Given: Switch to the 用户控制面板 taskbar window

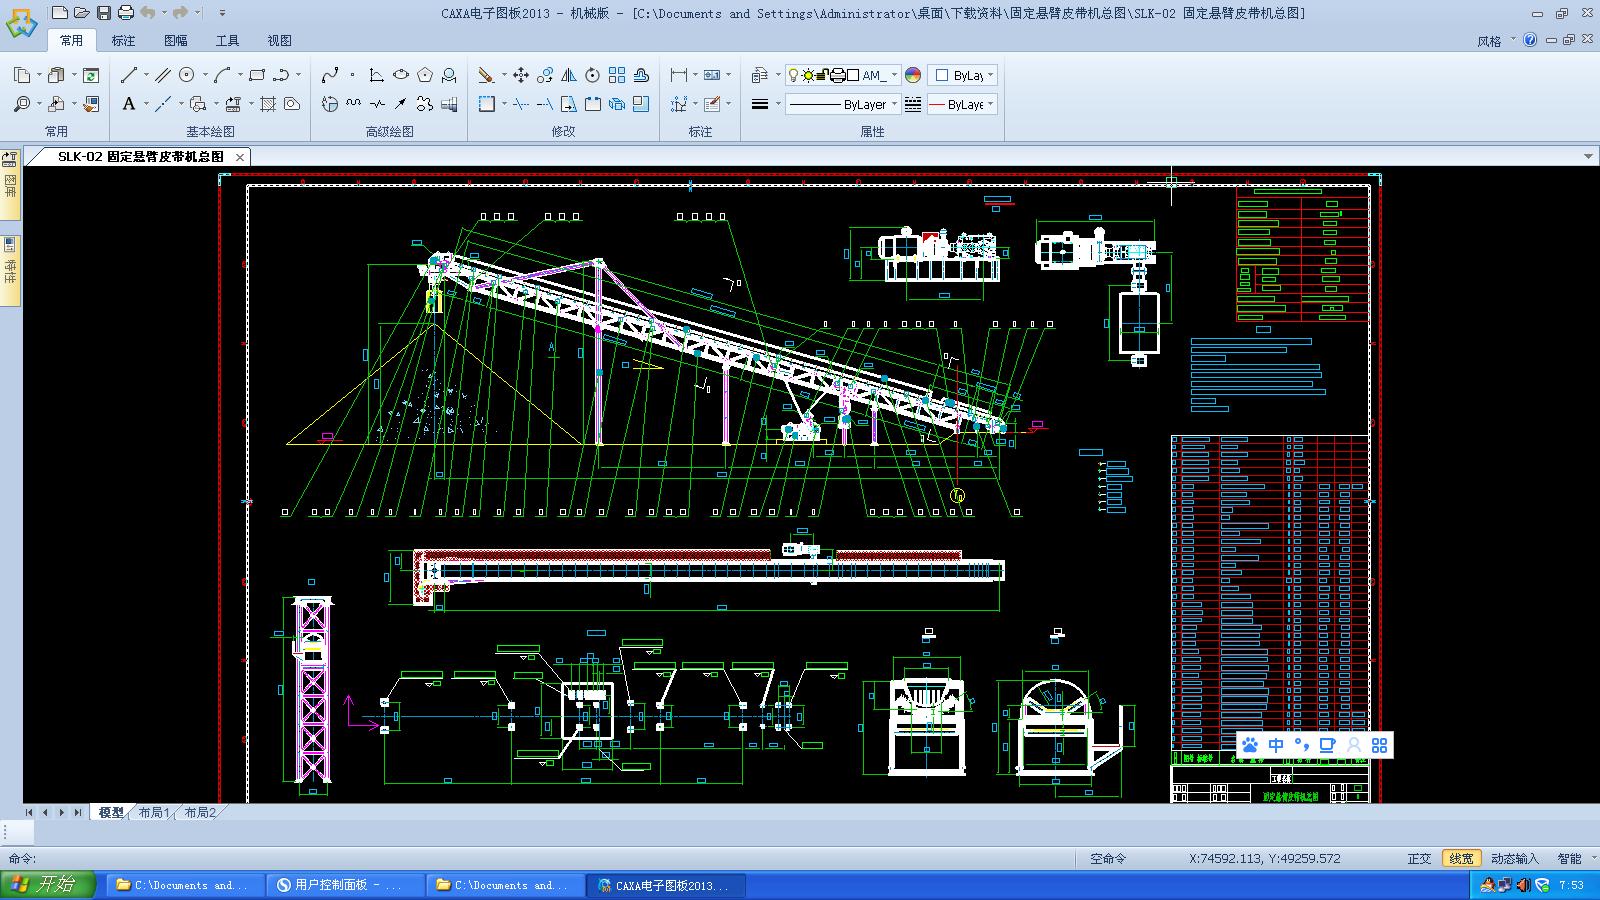Looking at the screenshot, I should (x=344, y=884).
